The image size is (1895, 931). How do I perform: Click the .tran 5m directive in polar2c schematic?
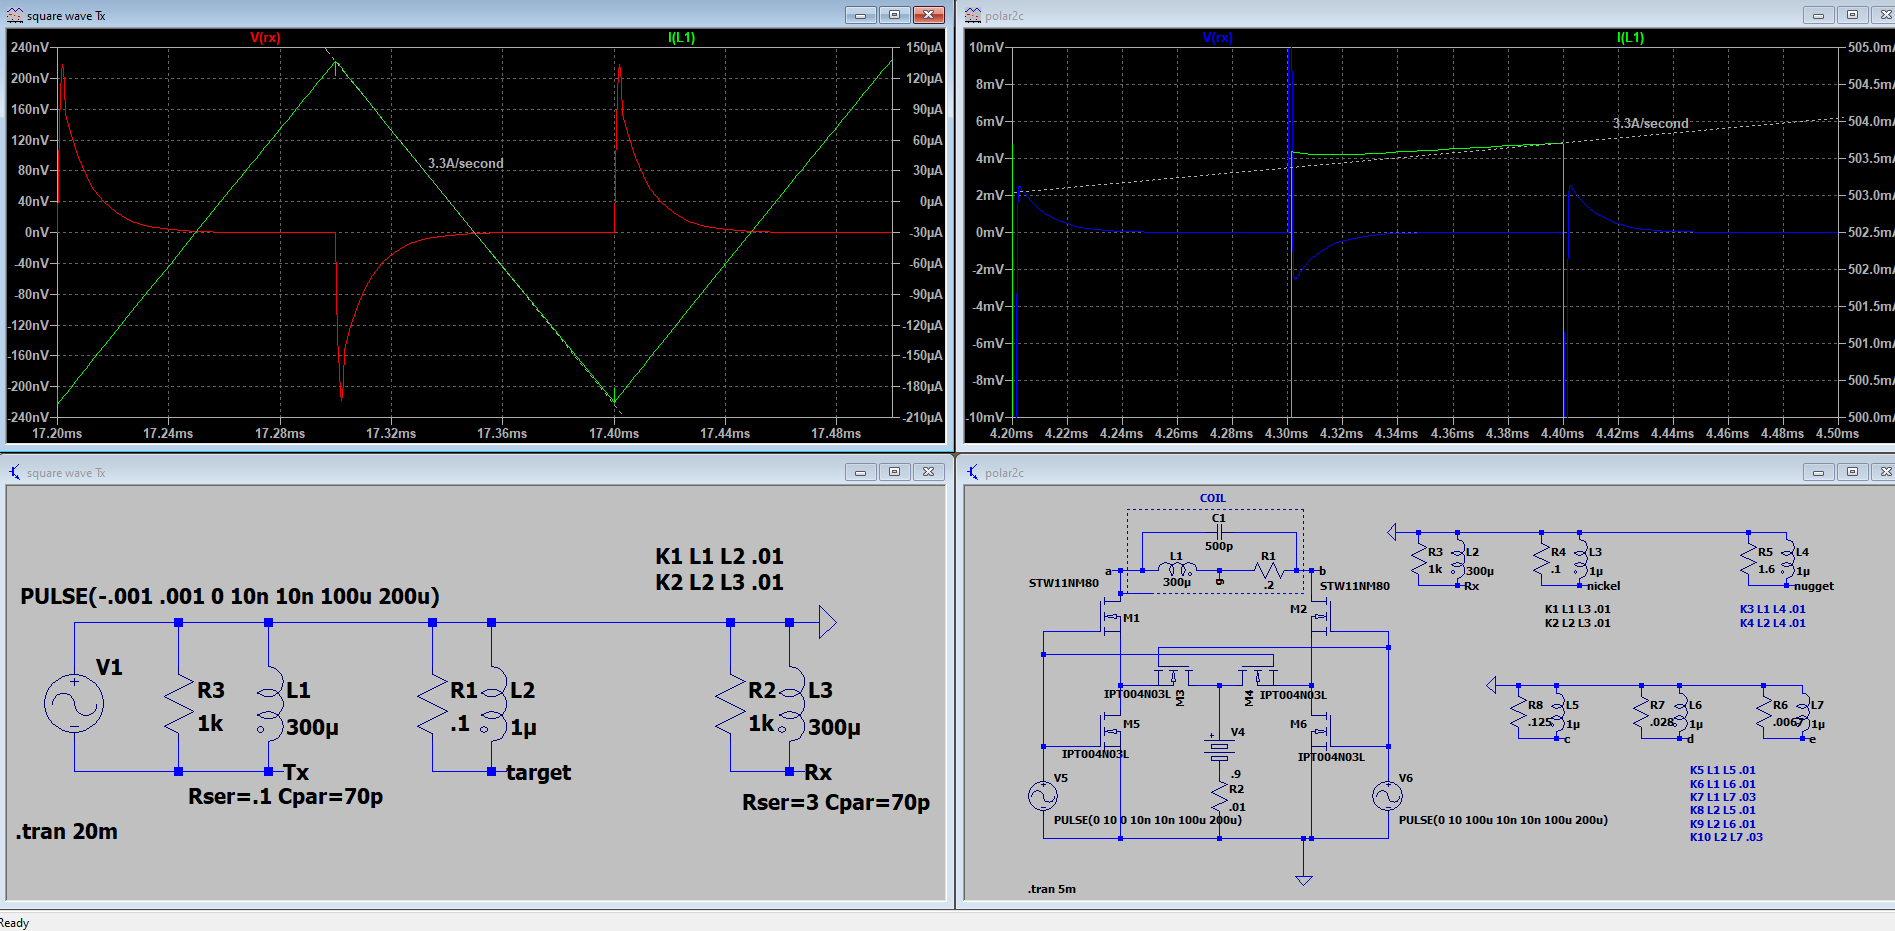pos(1051,889)
